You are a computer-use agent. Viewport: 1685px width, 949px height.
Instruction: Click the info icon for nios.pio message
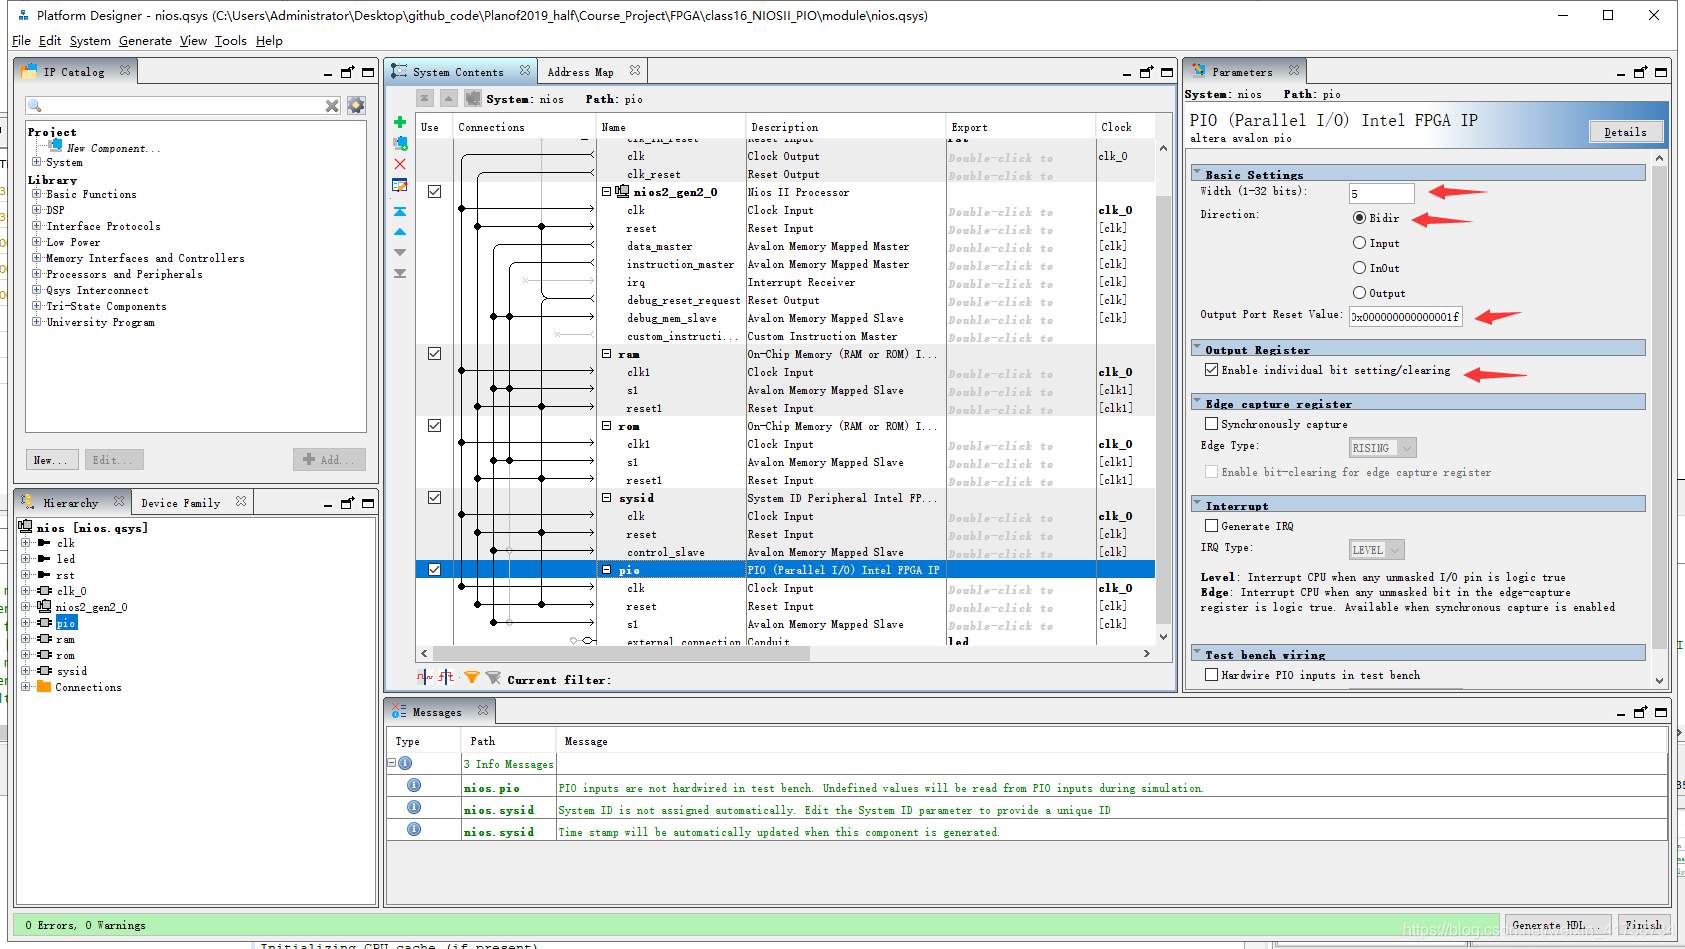(x=414, y=786)
